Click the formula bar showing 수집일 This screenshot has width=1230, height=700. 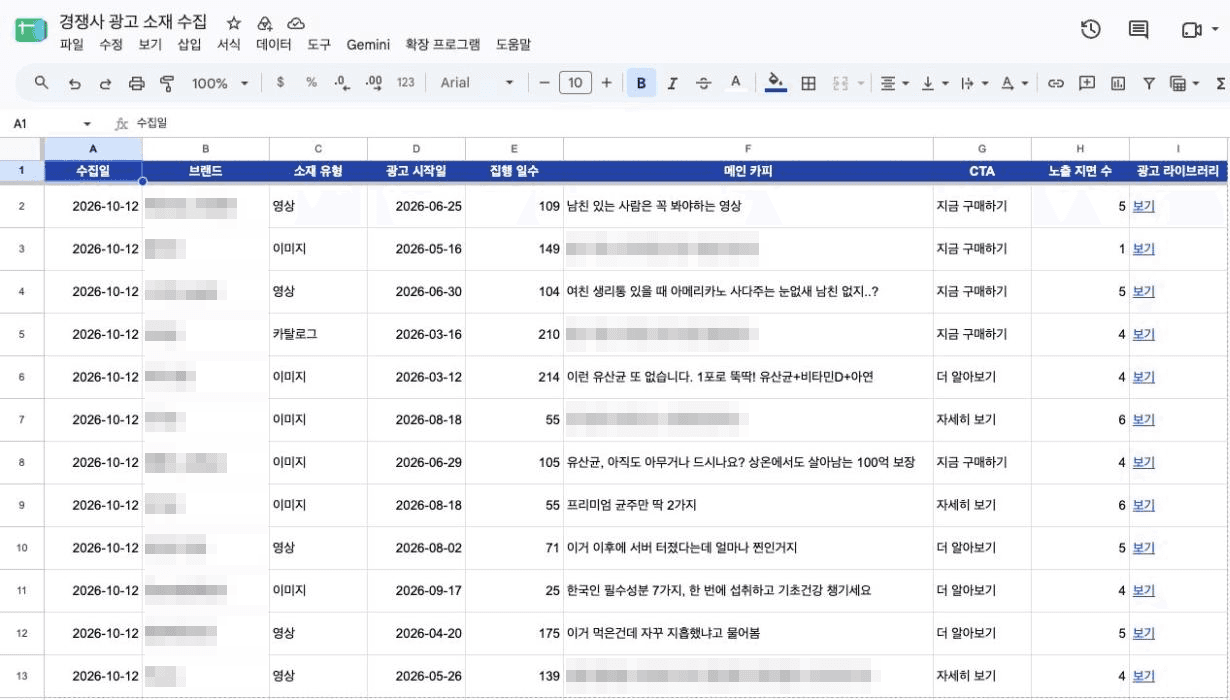coord(680,124)
